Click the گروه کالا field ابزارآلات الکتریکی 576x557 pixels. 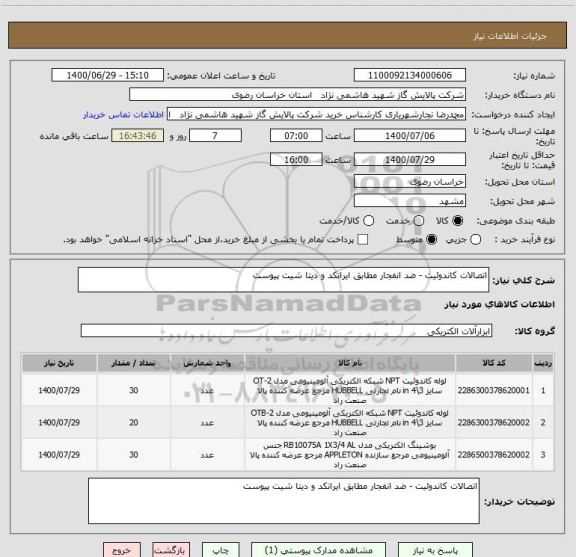point(286,331)
